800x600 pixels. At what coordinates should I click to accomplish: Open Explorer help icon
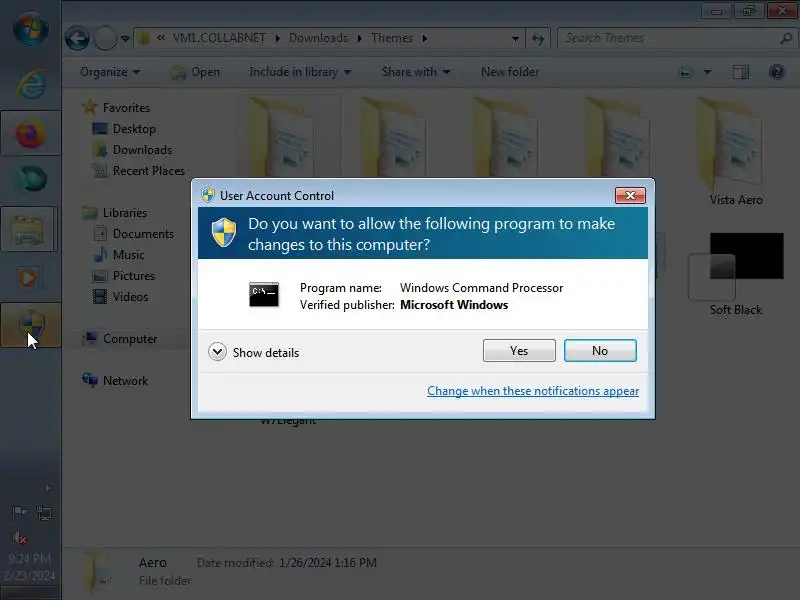pos(777,72)
